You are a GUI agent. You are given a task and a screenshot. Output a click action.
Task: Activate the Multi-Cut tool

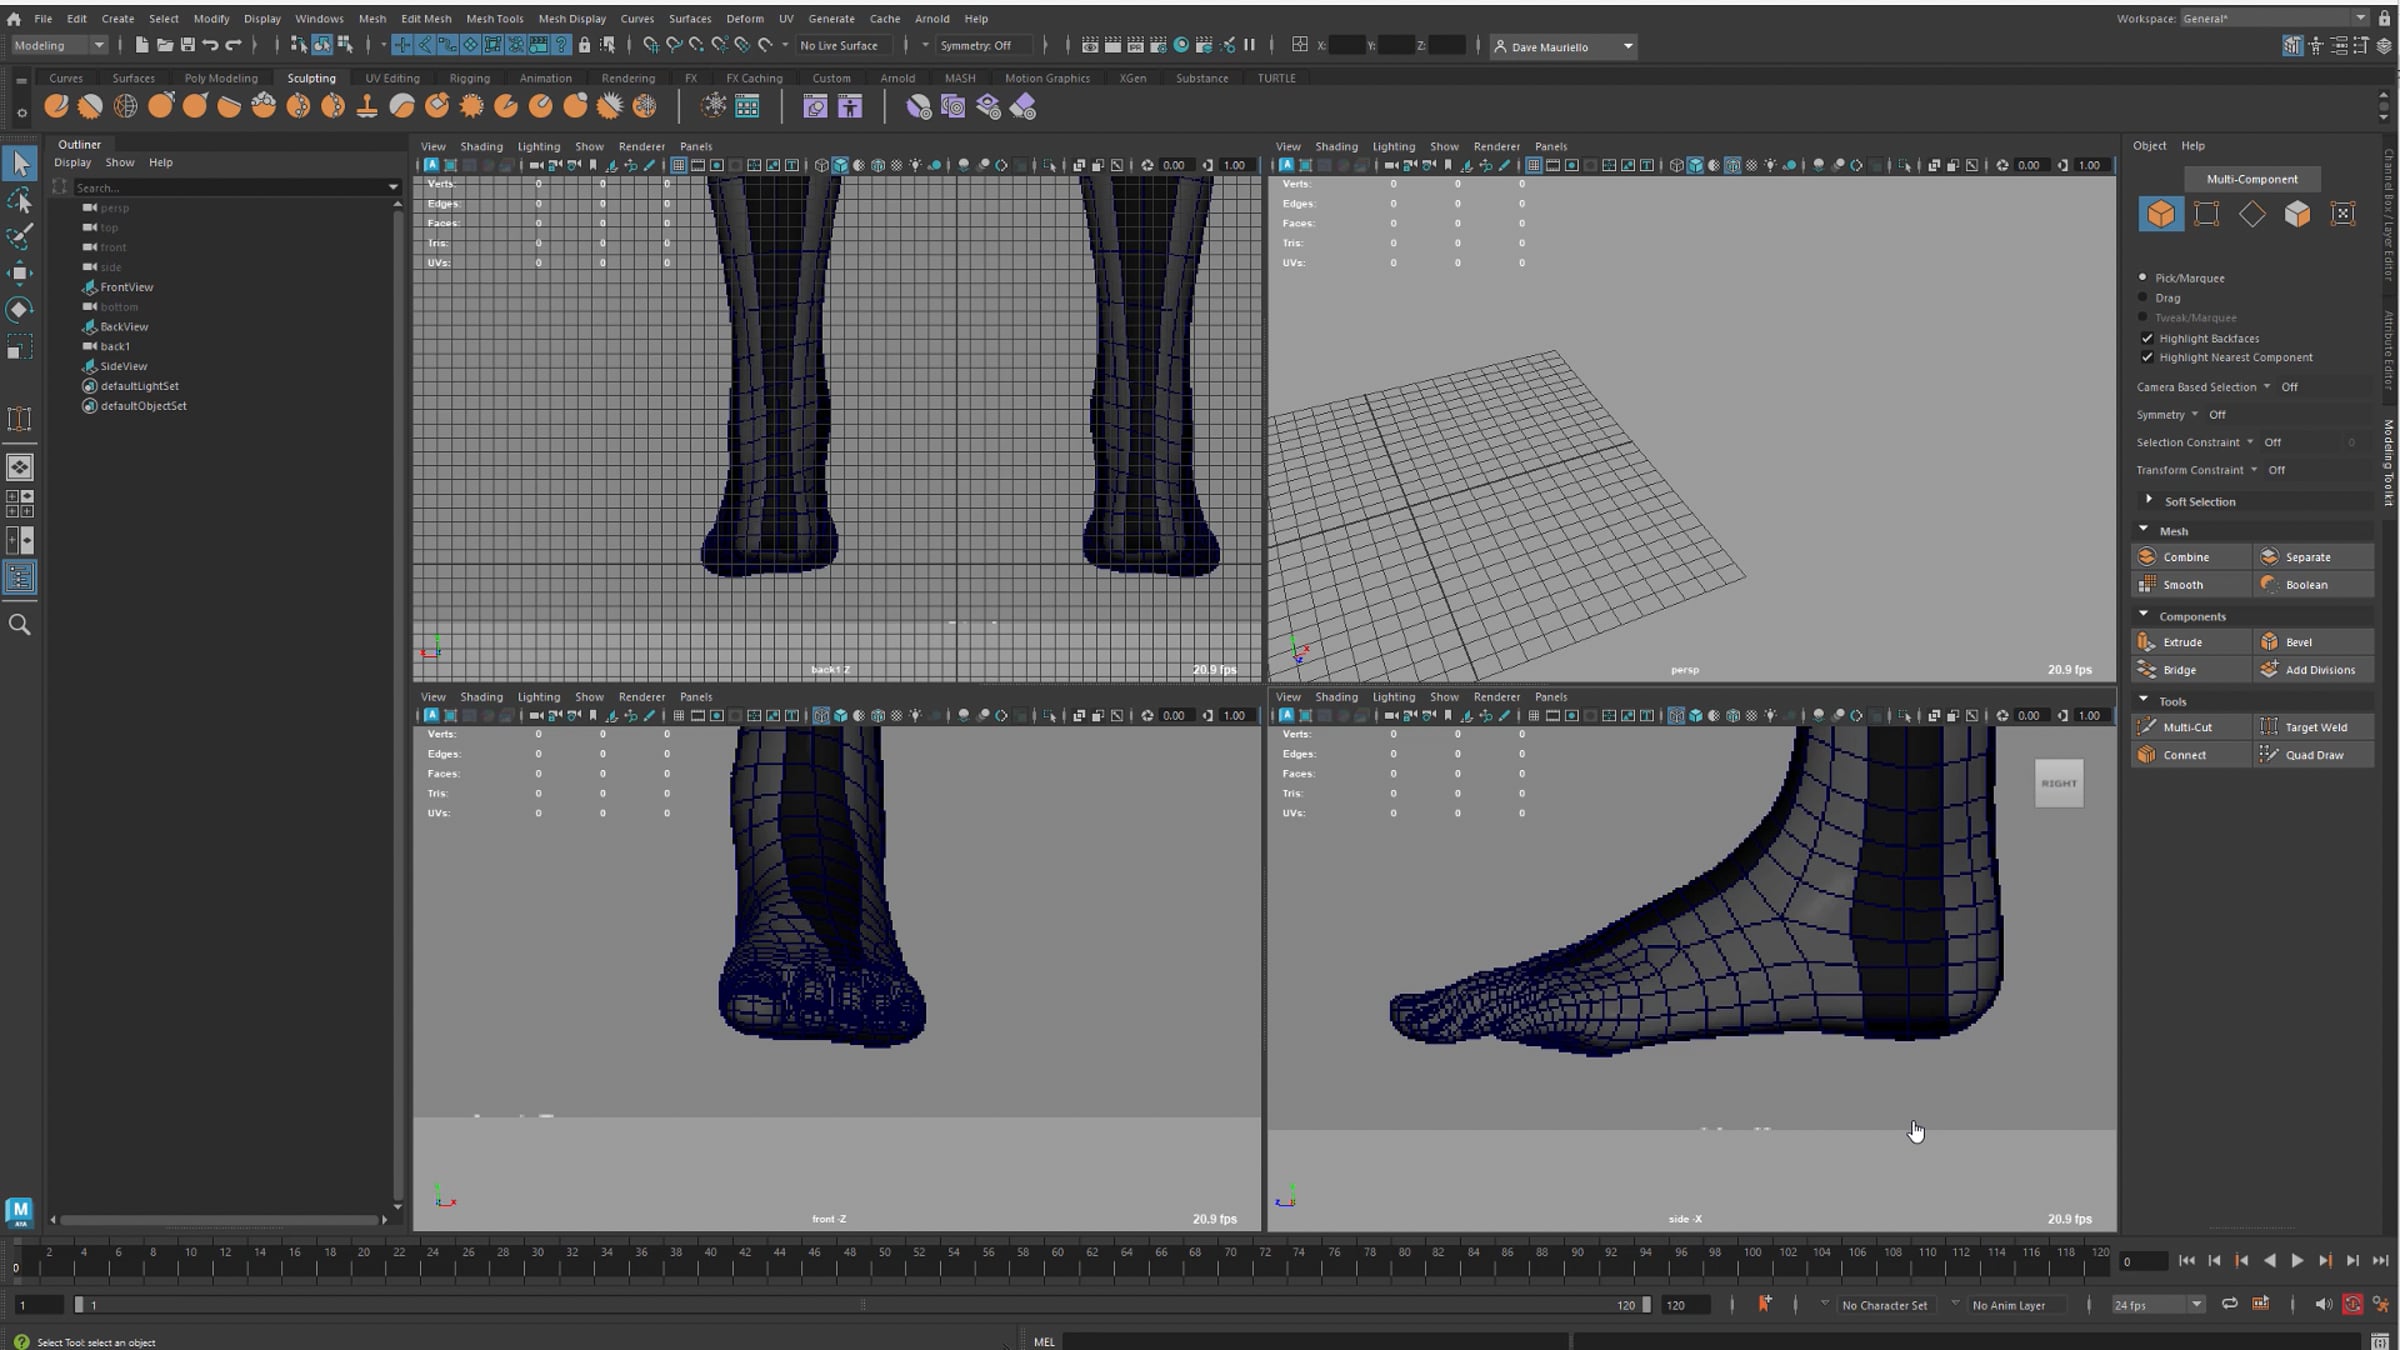tap(2188, 727)
